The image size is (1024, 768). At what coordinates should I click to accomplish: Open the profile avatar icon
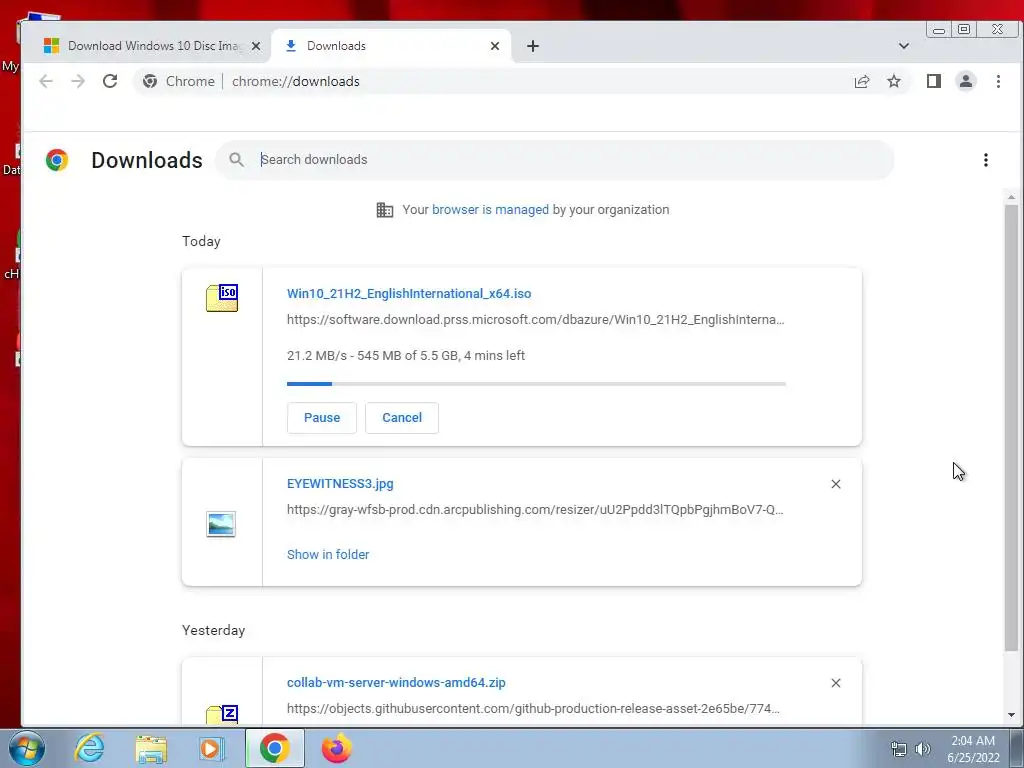(x=966, y=81)
